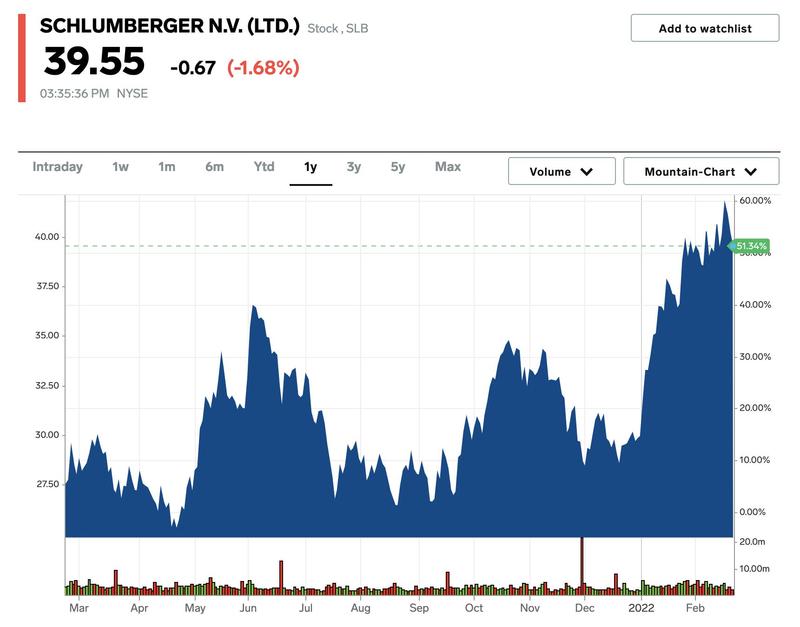Image resolution: width=800 pixels, height=627 pixels.
Task: Click the 2022 label on the x-axis
Action: coord(641,608)
